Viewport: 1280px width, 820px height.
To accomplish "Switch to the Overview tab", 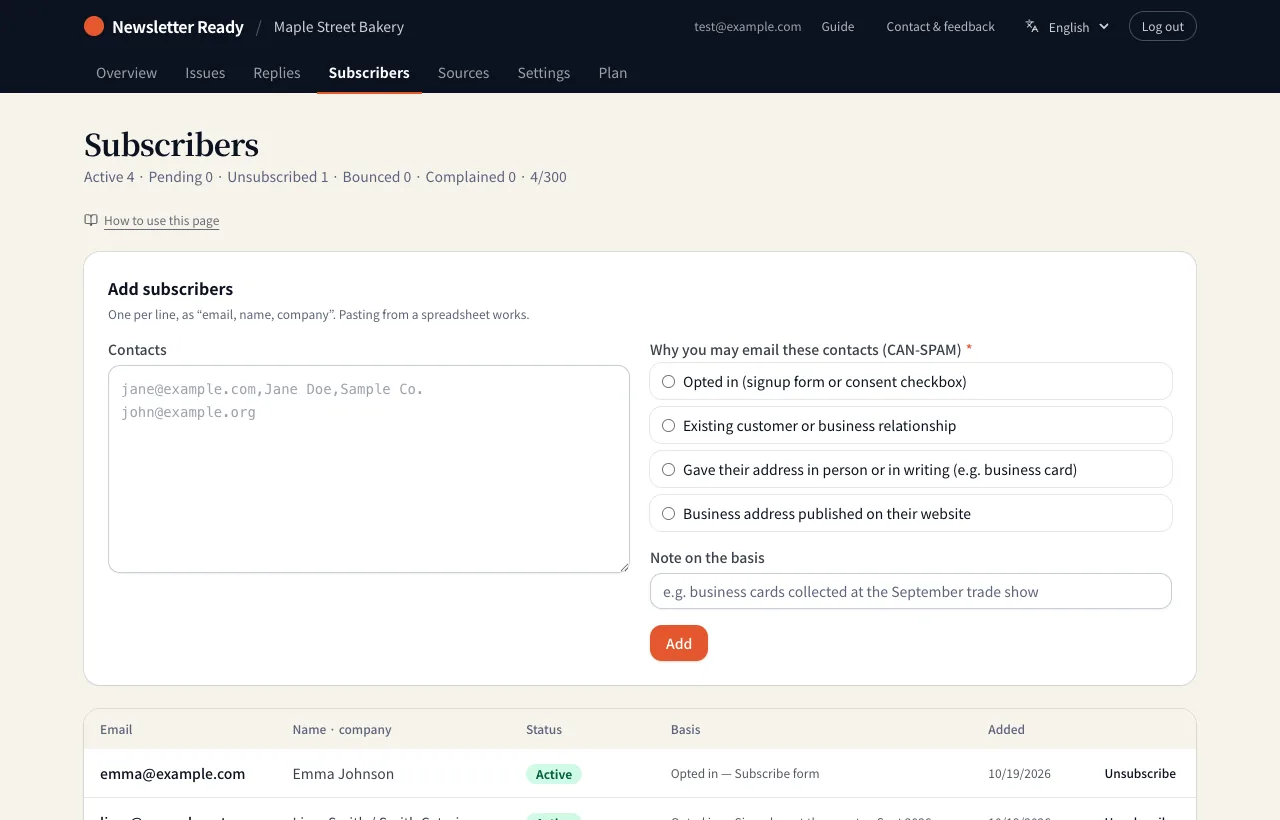I will coord(126,73).
